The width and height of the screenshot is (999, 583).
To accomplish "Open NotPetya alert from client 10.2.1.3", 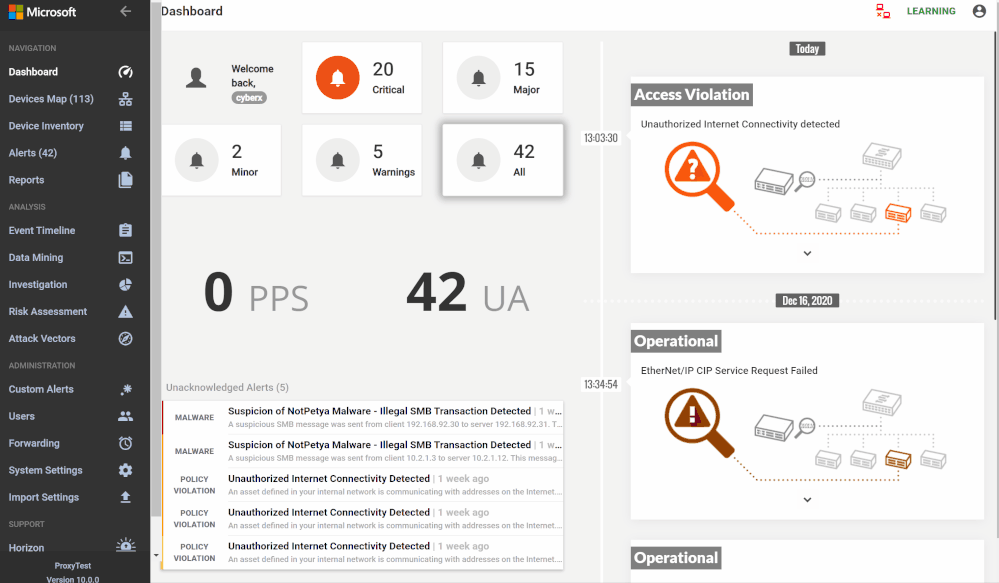I will [363, 451].
